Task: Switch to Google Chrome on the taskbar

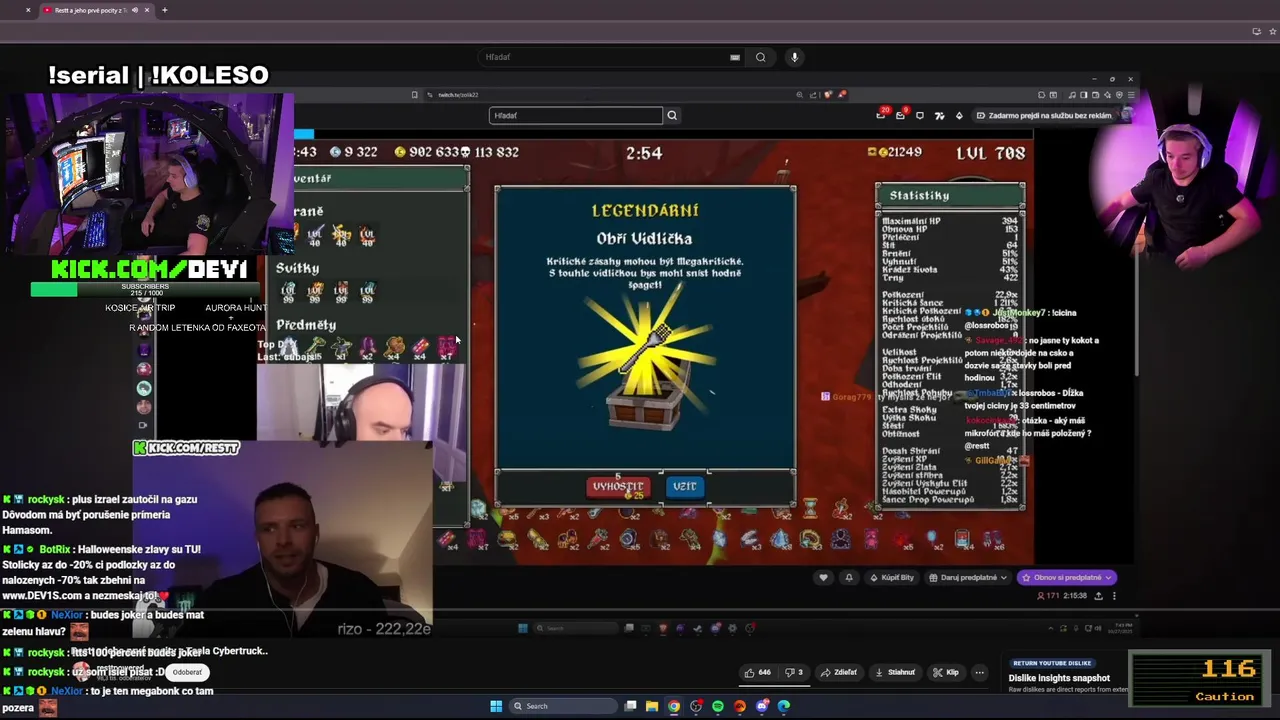Action: [674, 706]
